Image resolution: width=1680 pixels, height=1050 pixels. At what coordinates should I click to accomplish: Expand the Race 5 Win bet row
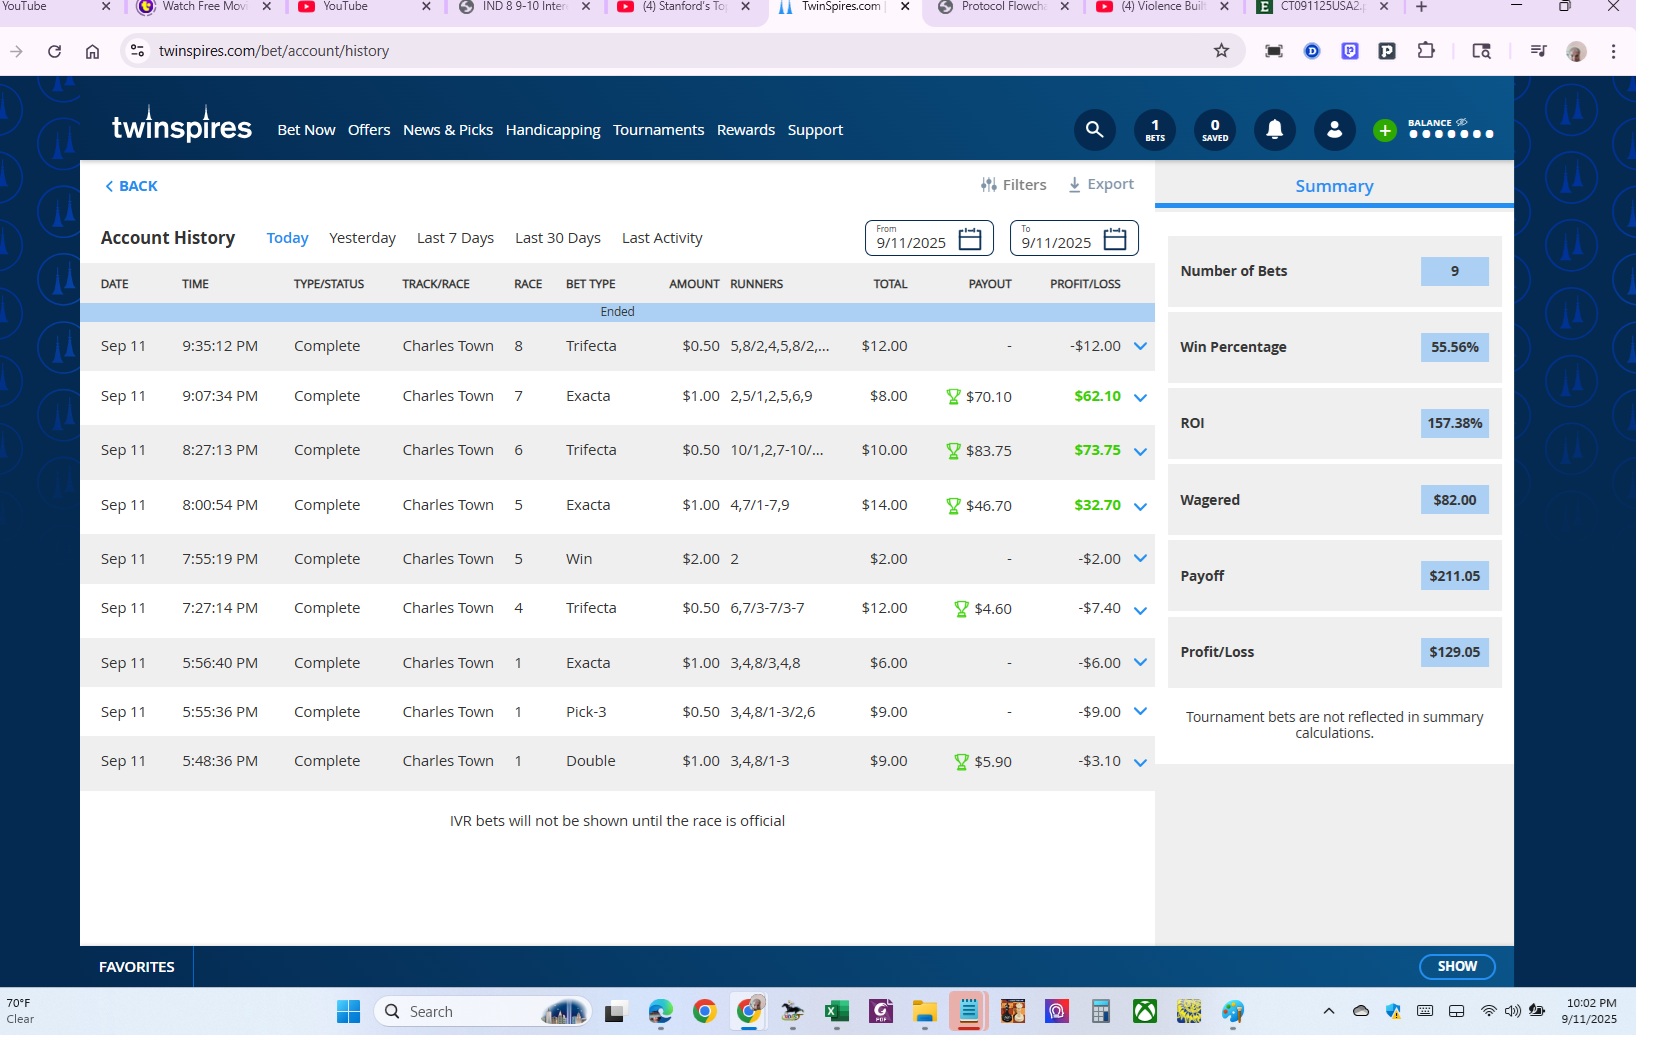click(x=1140, y=559)
